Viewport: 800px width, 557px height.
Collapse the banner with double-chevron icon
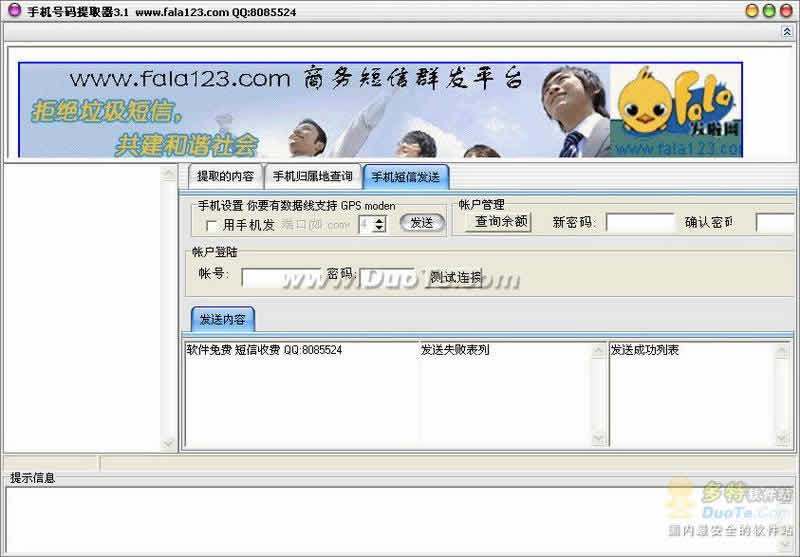[787, 33]
